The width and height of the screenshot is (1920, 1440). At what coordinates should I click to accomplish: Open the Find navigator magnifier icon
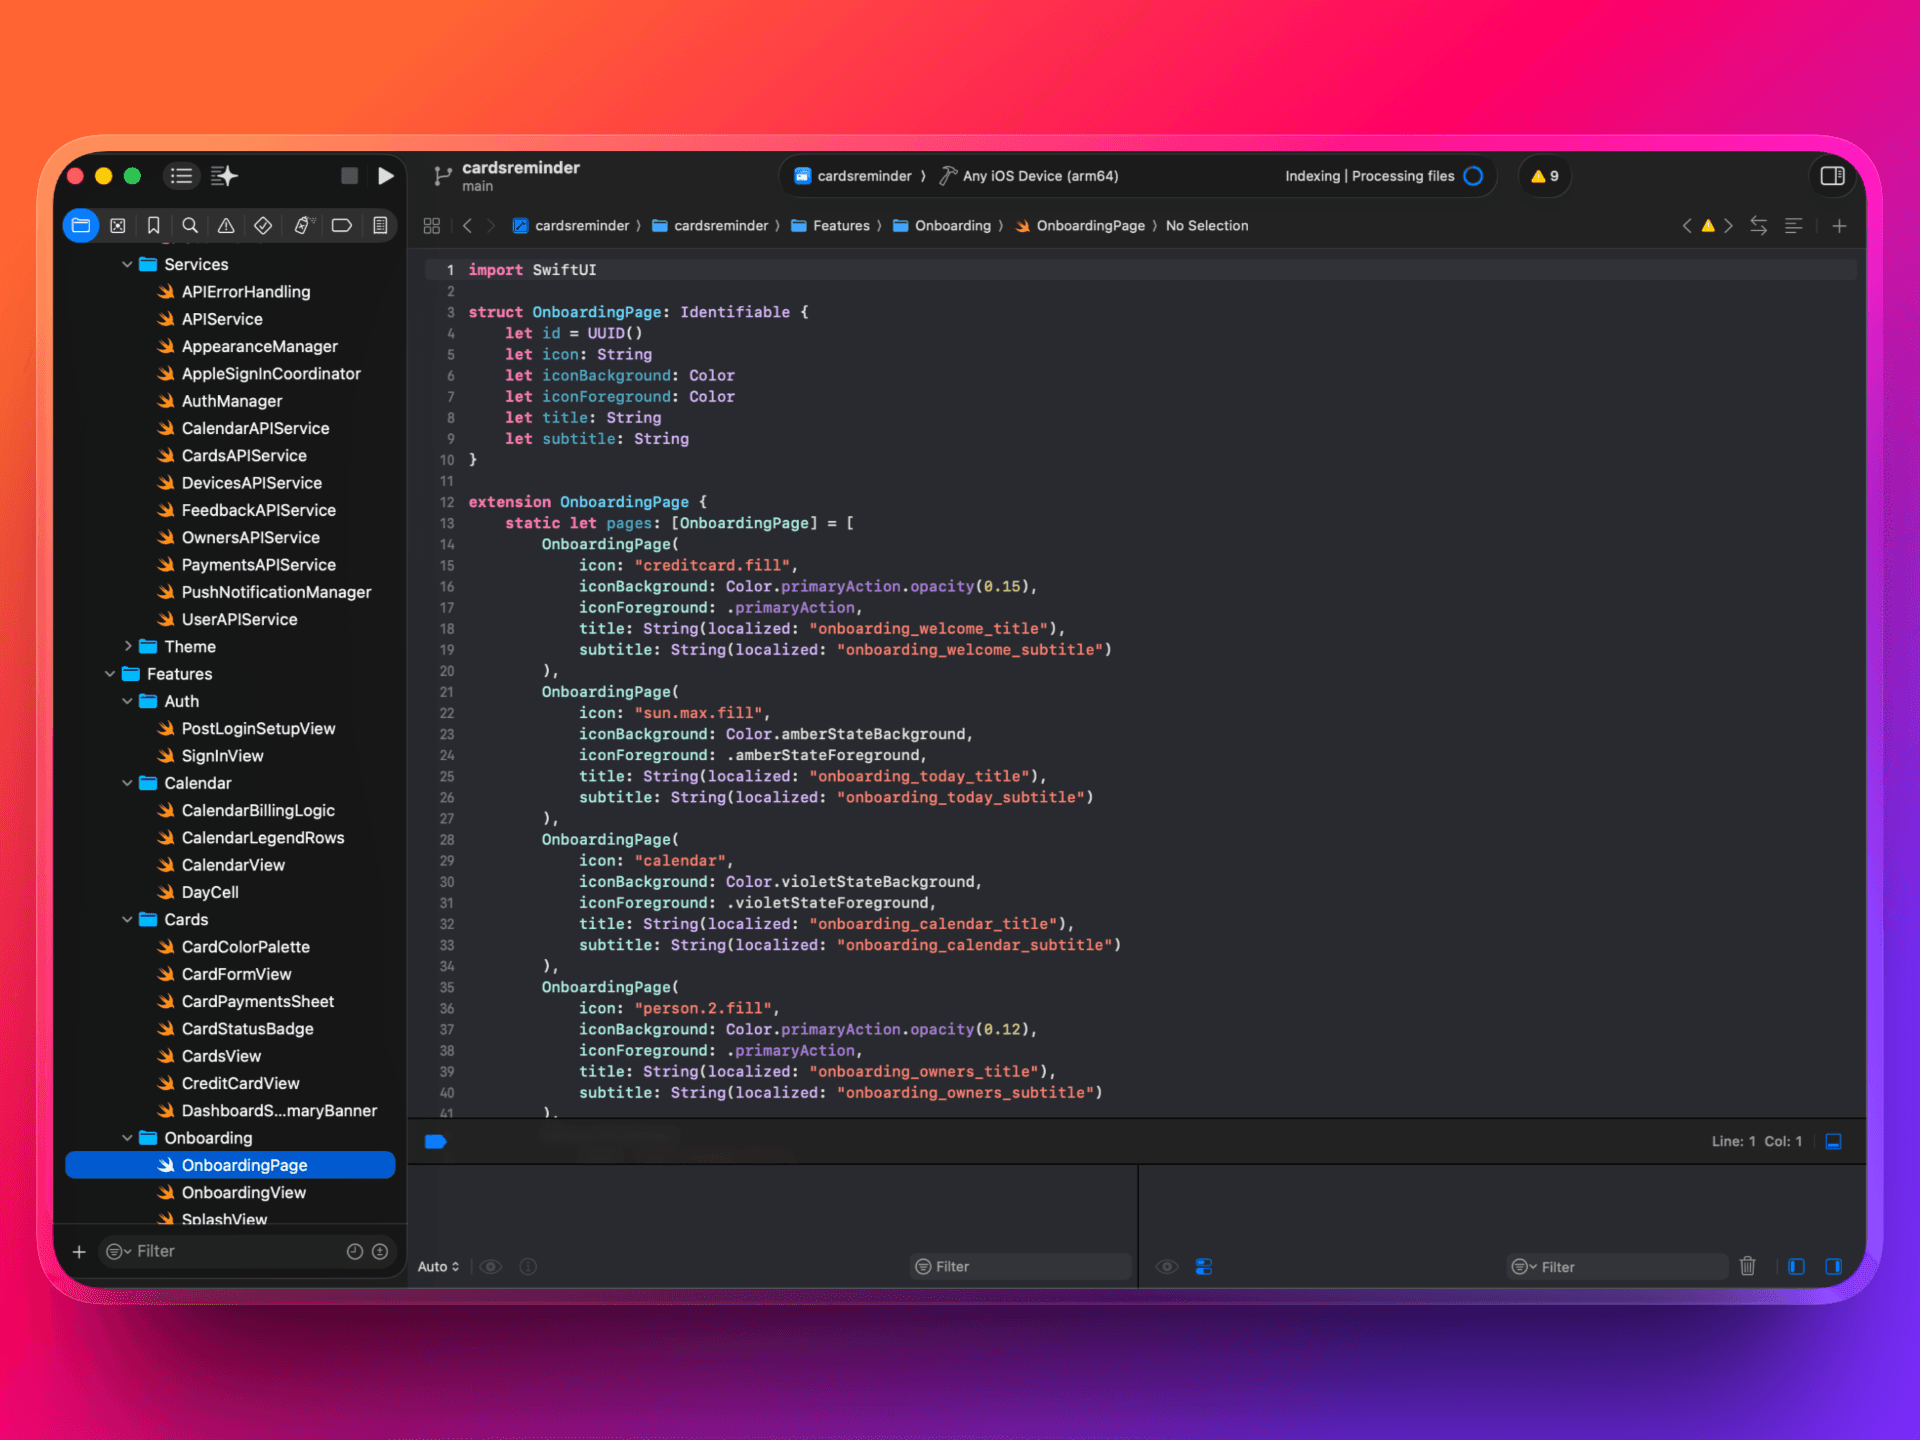190,226
